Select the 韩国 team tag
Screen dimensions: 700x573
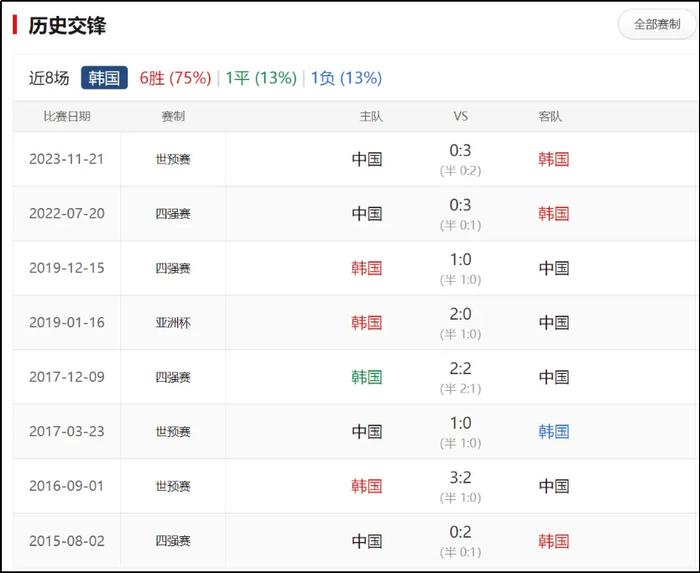click(x=104, y=78)
